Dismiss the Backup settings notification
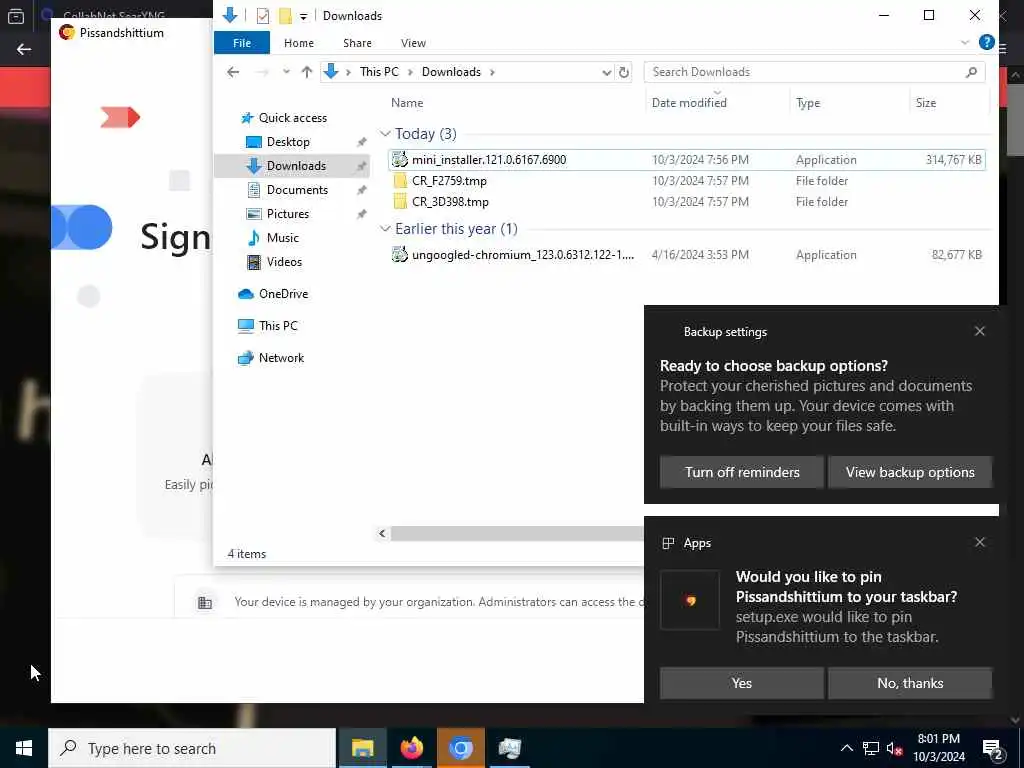 click(x=979, y=331)
